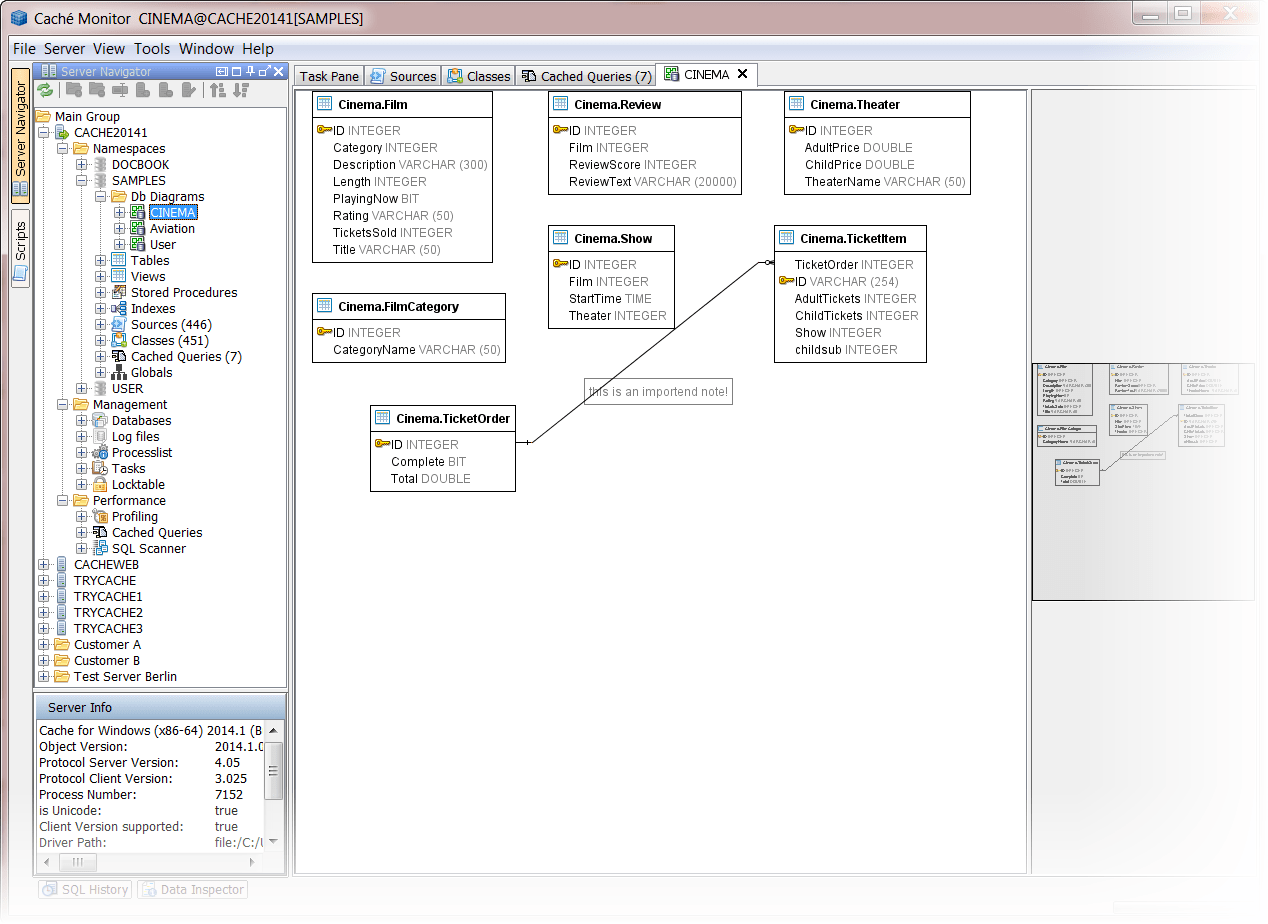Open the File menu
1268x924 pixels.
point(24,48)
